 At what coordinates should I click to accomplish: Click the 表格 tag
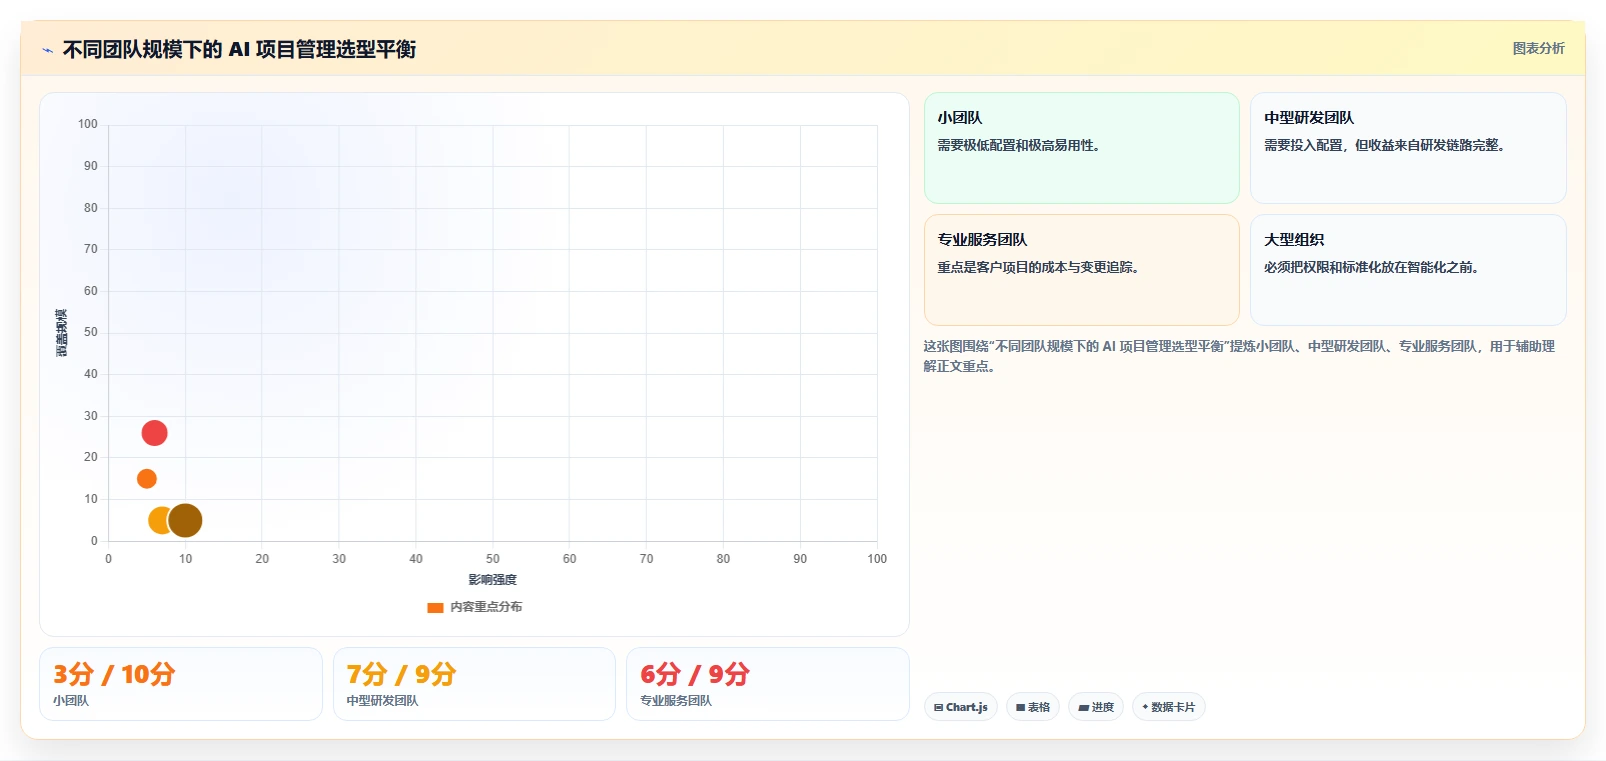[x=1033, y=707]
